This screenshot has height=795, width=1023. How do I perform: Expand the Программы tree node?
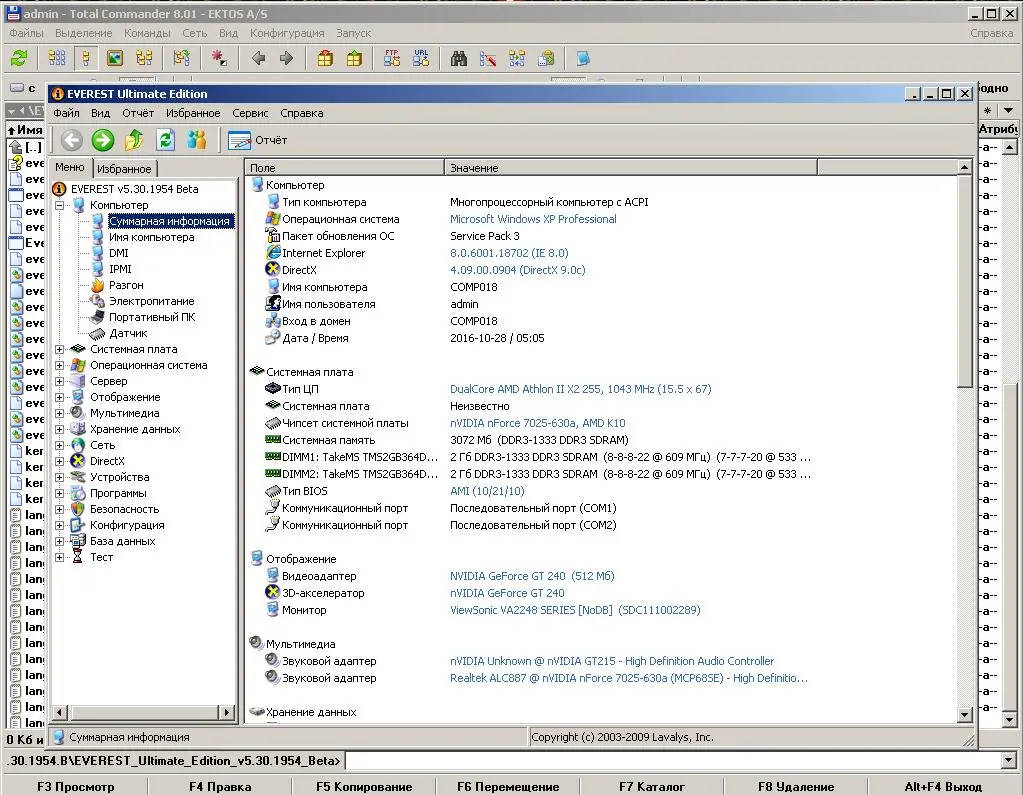coord(59,493)
